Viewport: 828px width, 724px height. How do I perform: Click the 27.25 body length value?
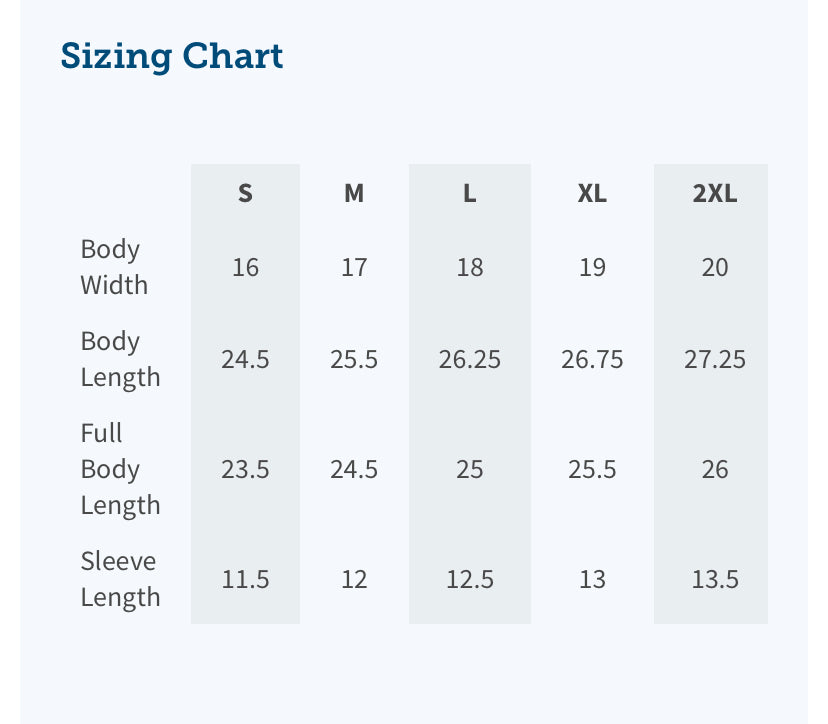714,359
